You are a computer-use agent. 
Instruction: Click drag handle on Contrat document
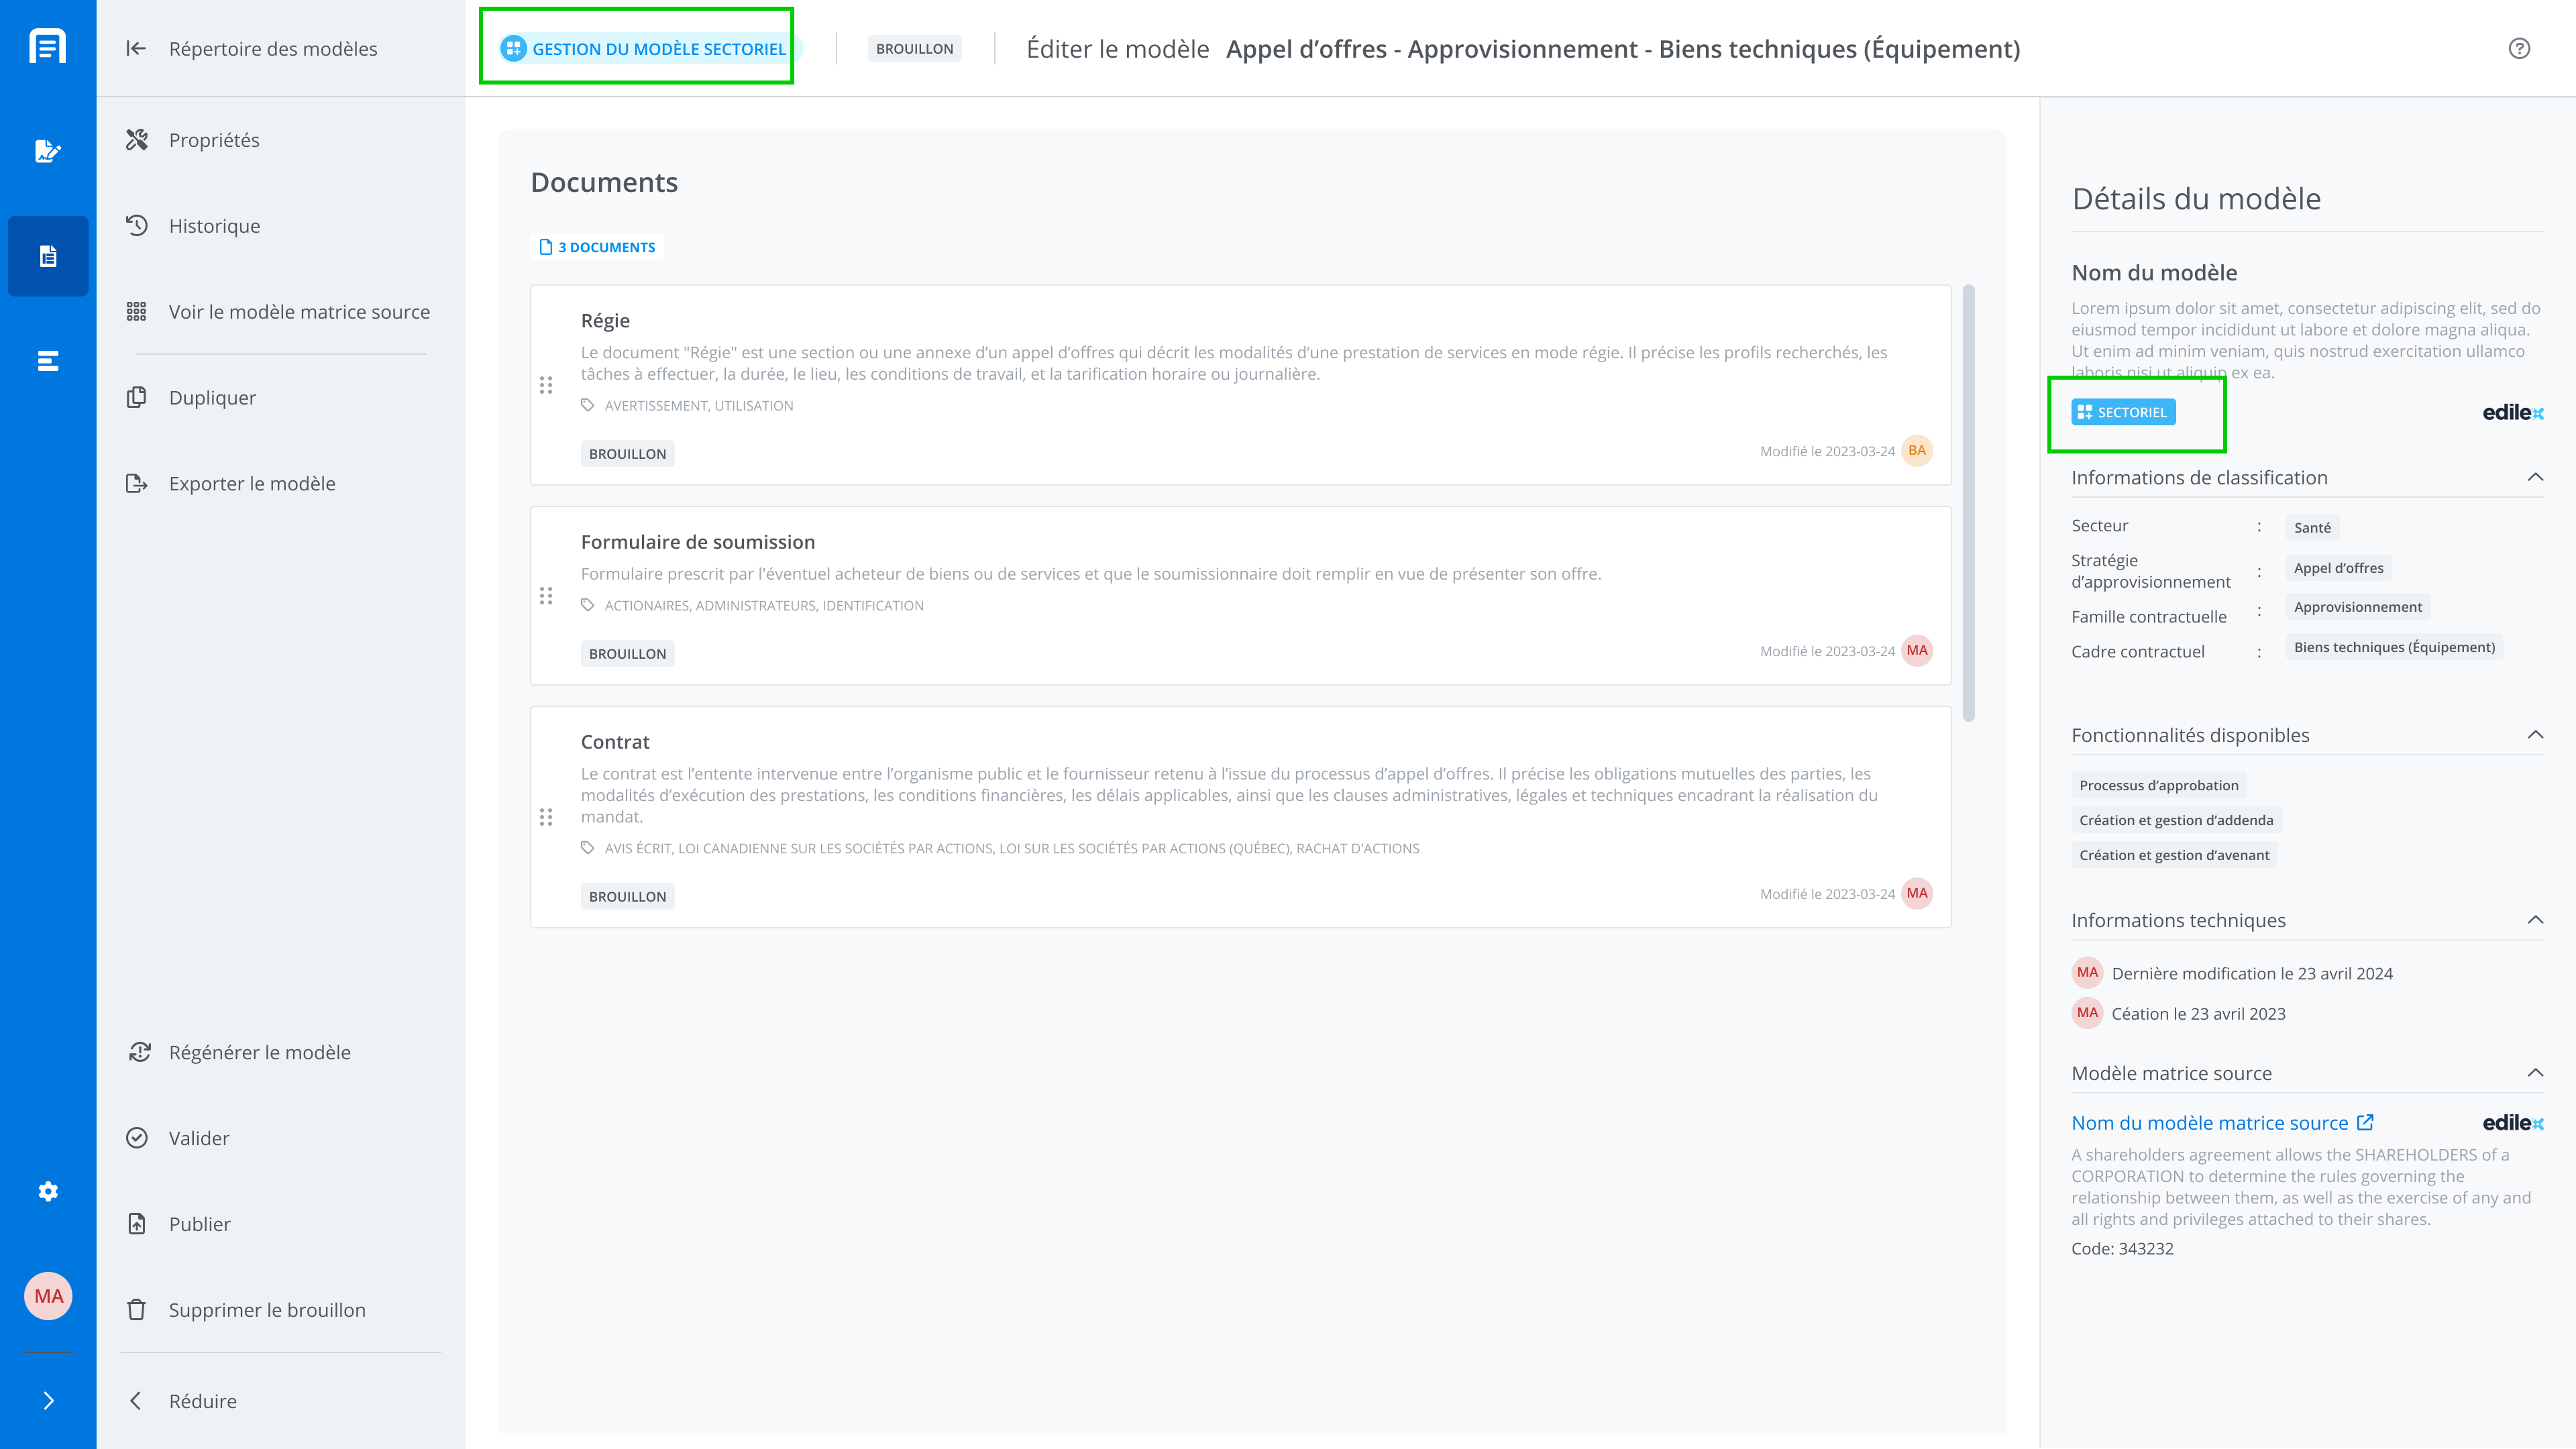546,817
